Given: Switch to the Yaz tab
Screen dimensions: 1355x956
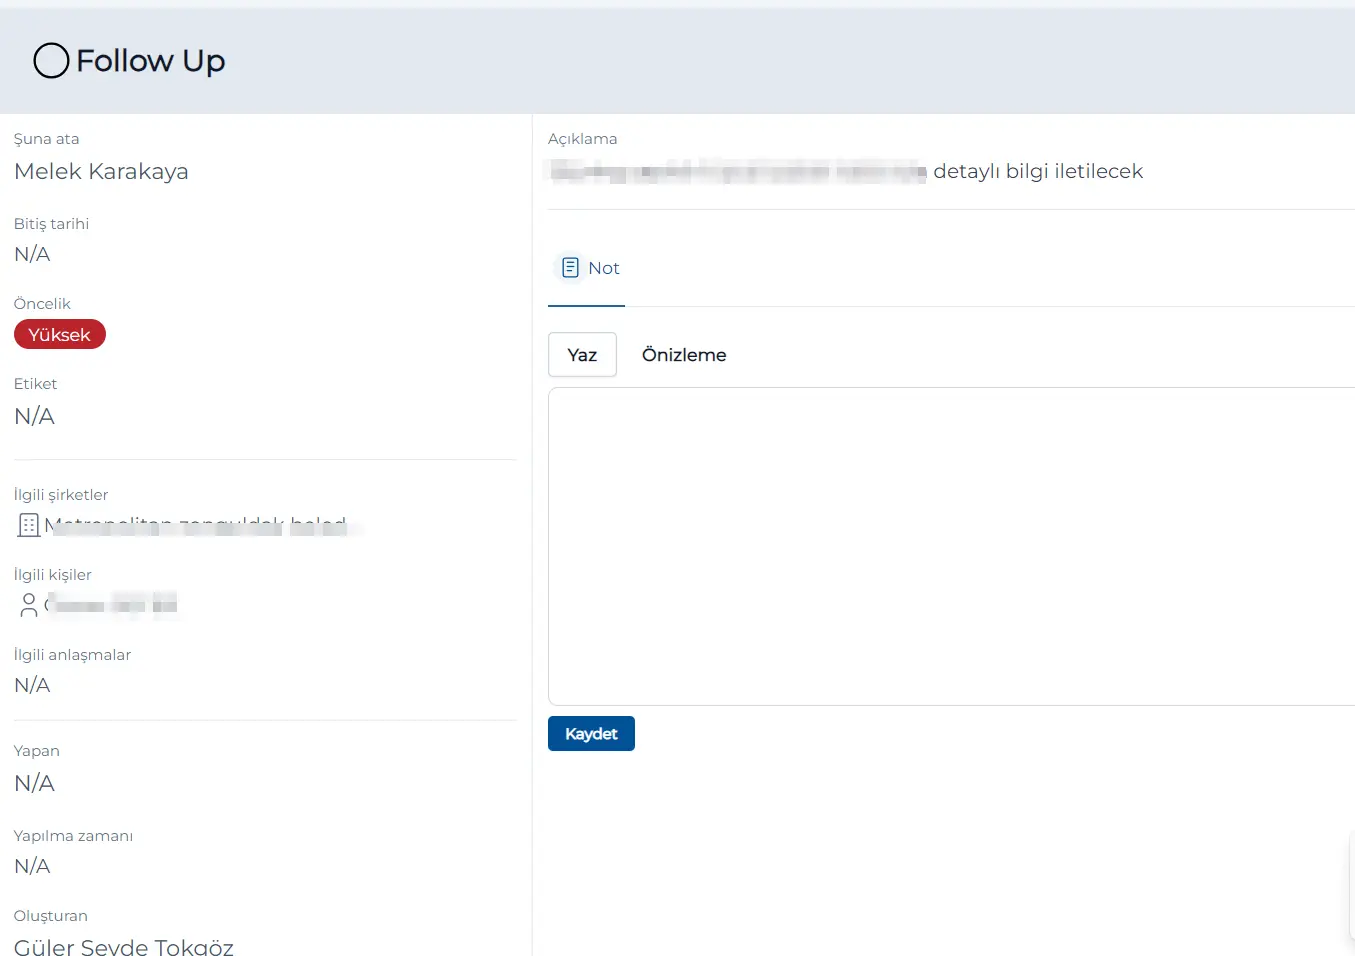Looking at the screenshot, I should pos(582,355).
